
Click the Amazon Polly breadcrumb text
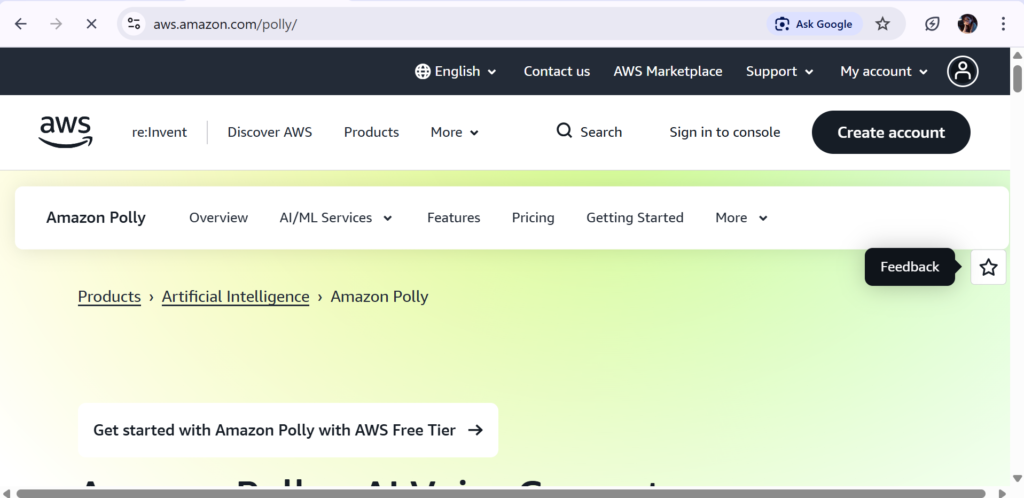click(x=379, y=296)
